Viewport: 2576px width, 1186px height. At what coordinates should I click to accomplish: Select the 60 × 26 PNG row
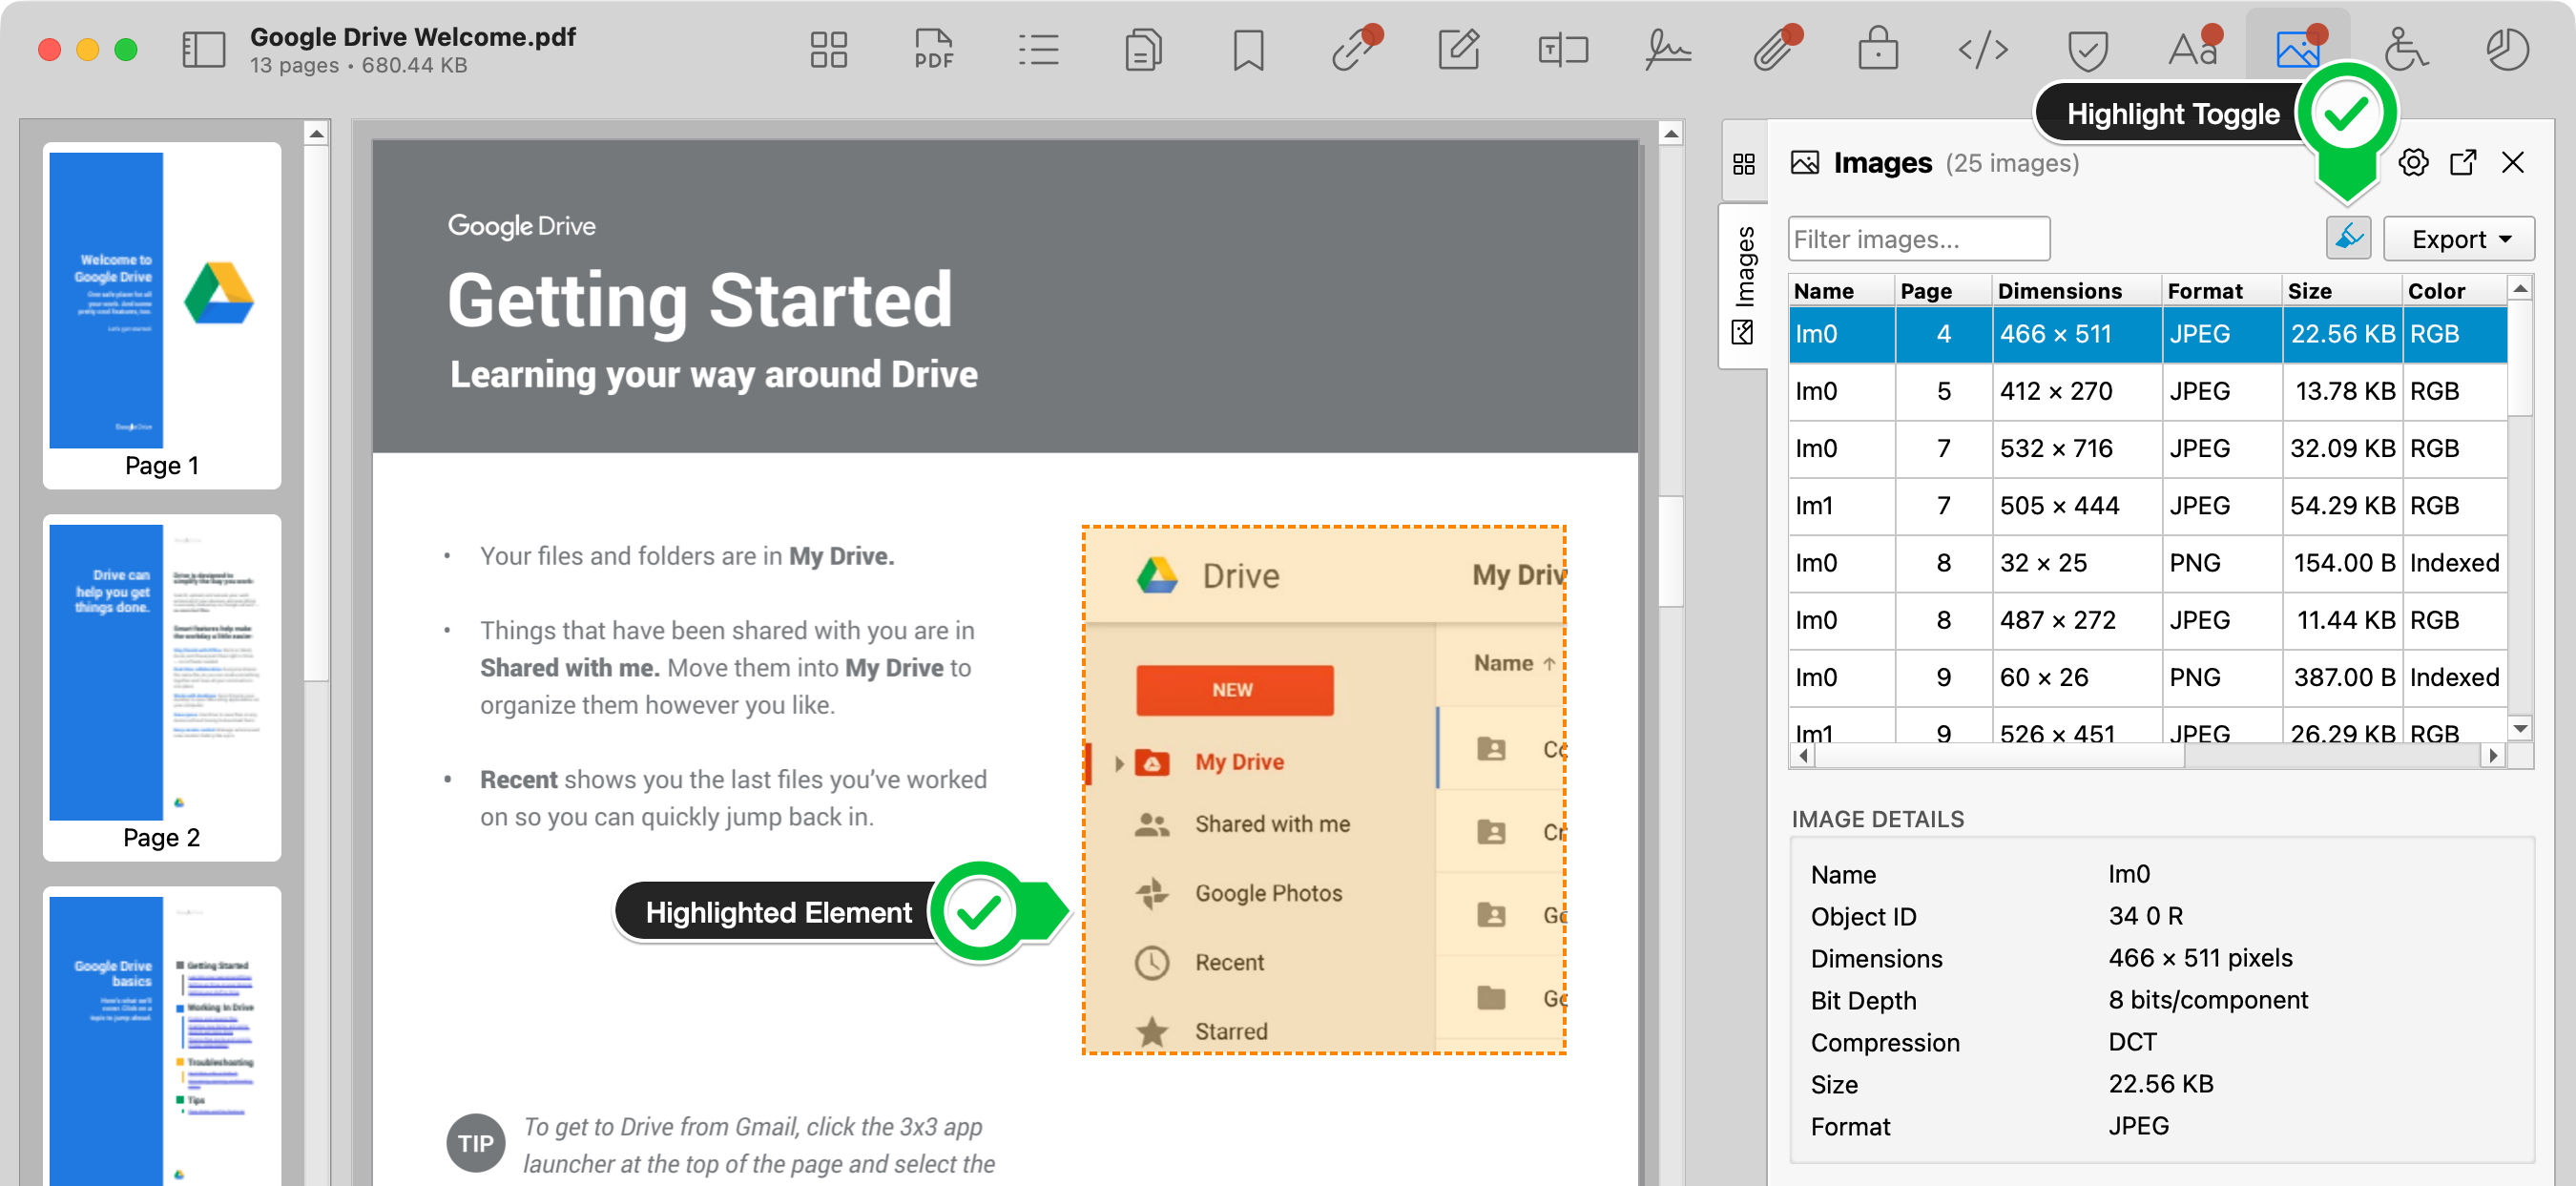(x=2147, y=677)
